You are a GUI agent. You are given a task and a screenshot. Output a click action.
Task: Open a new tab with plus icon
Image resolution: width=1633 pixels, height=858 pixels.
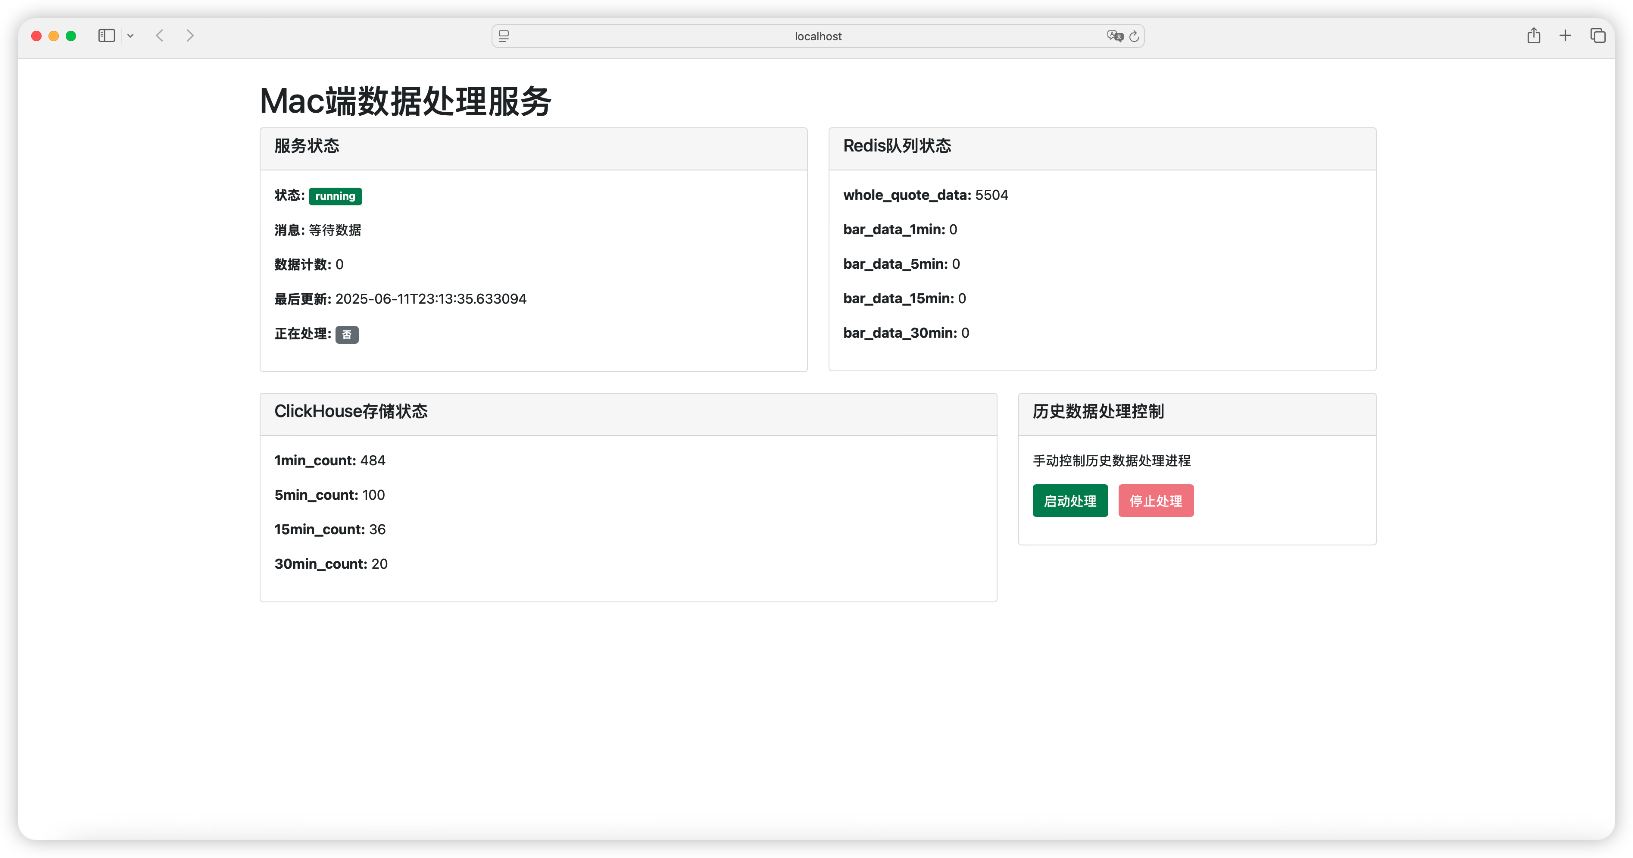(1566, 36)
